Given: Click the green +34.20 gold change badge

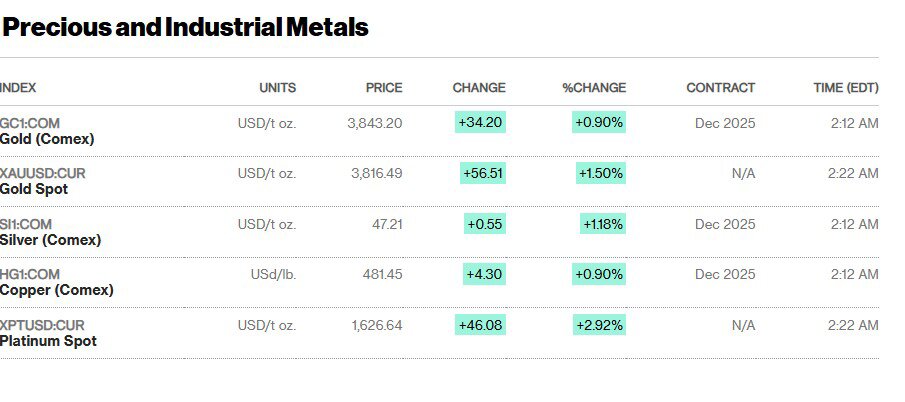Looking at the screenshot, I should [x=480, y=123].
